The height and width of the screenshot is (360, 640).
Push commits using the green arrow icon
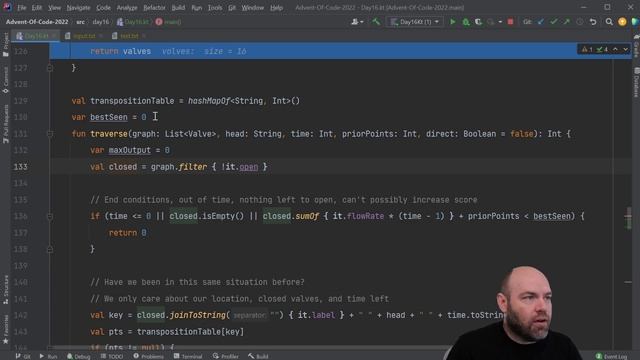[567, 22]
